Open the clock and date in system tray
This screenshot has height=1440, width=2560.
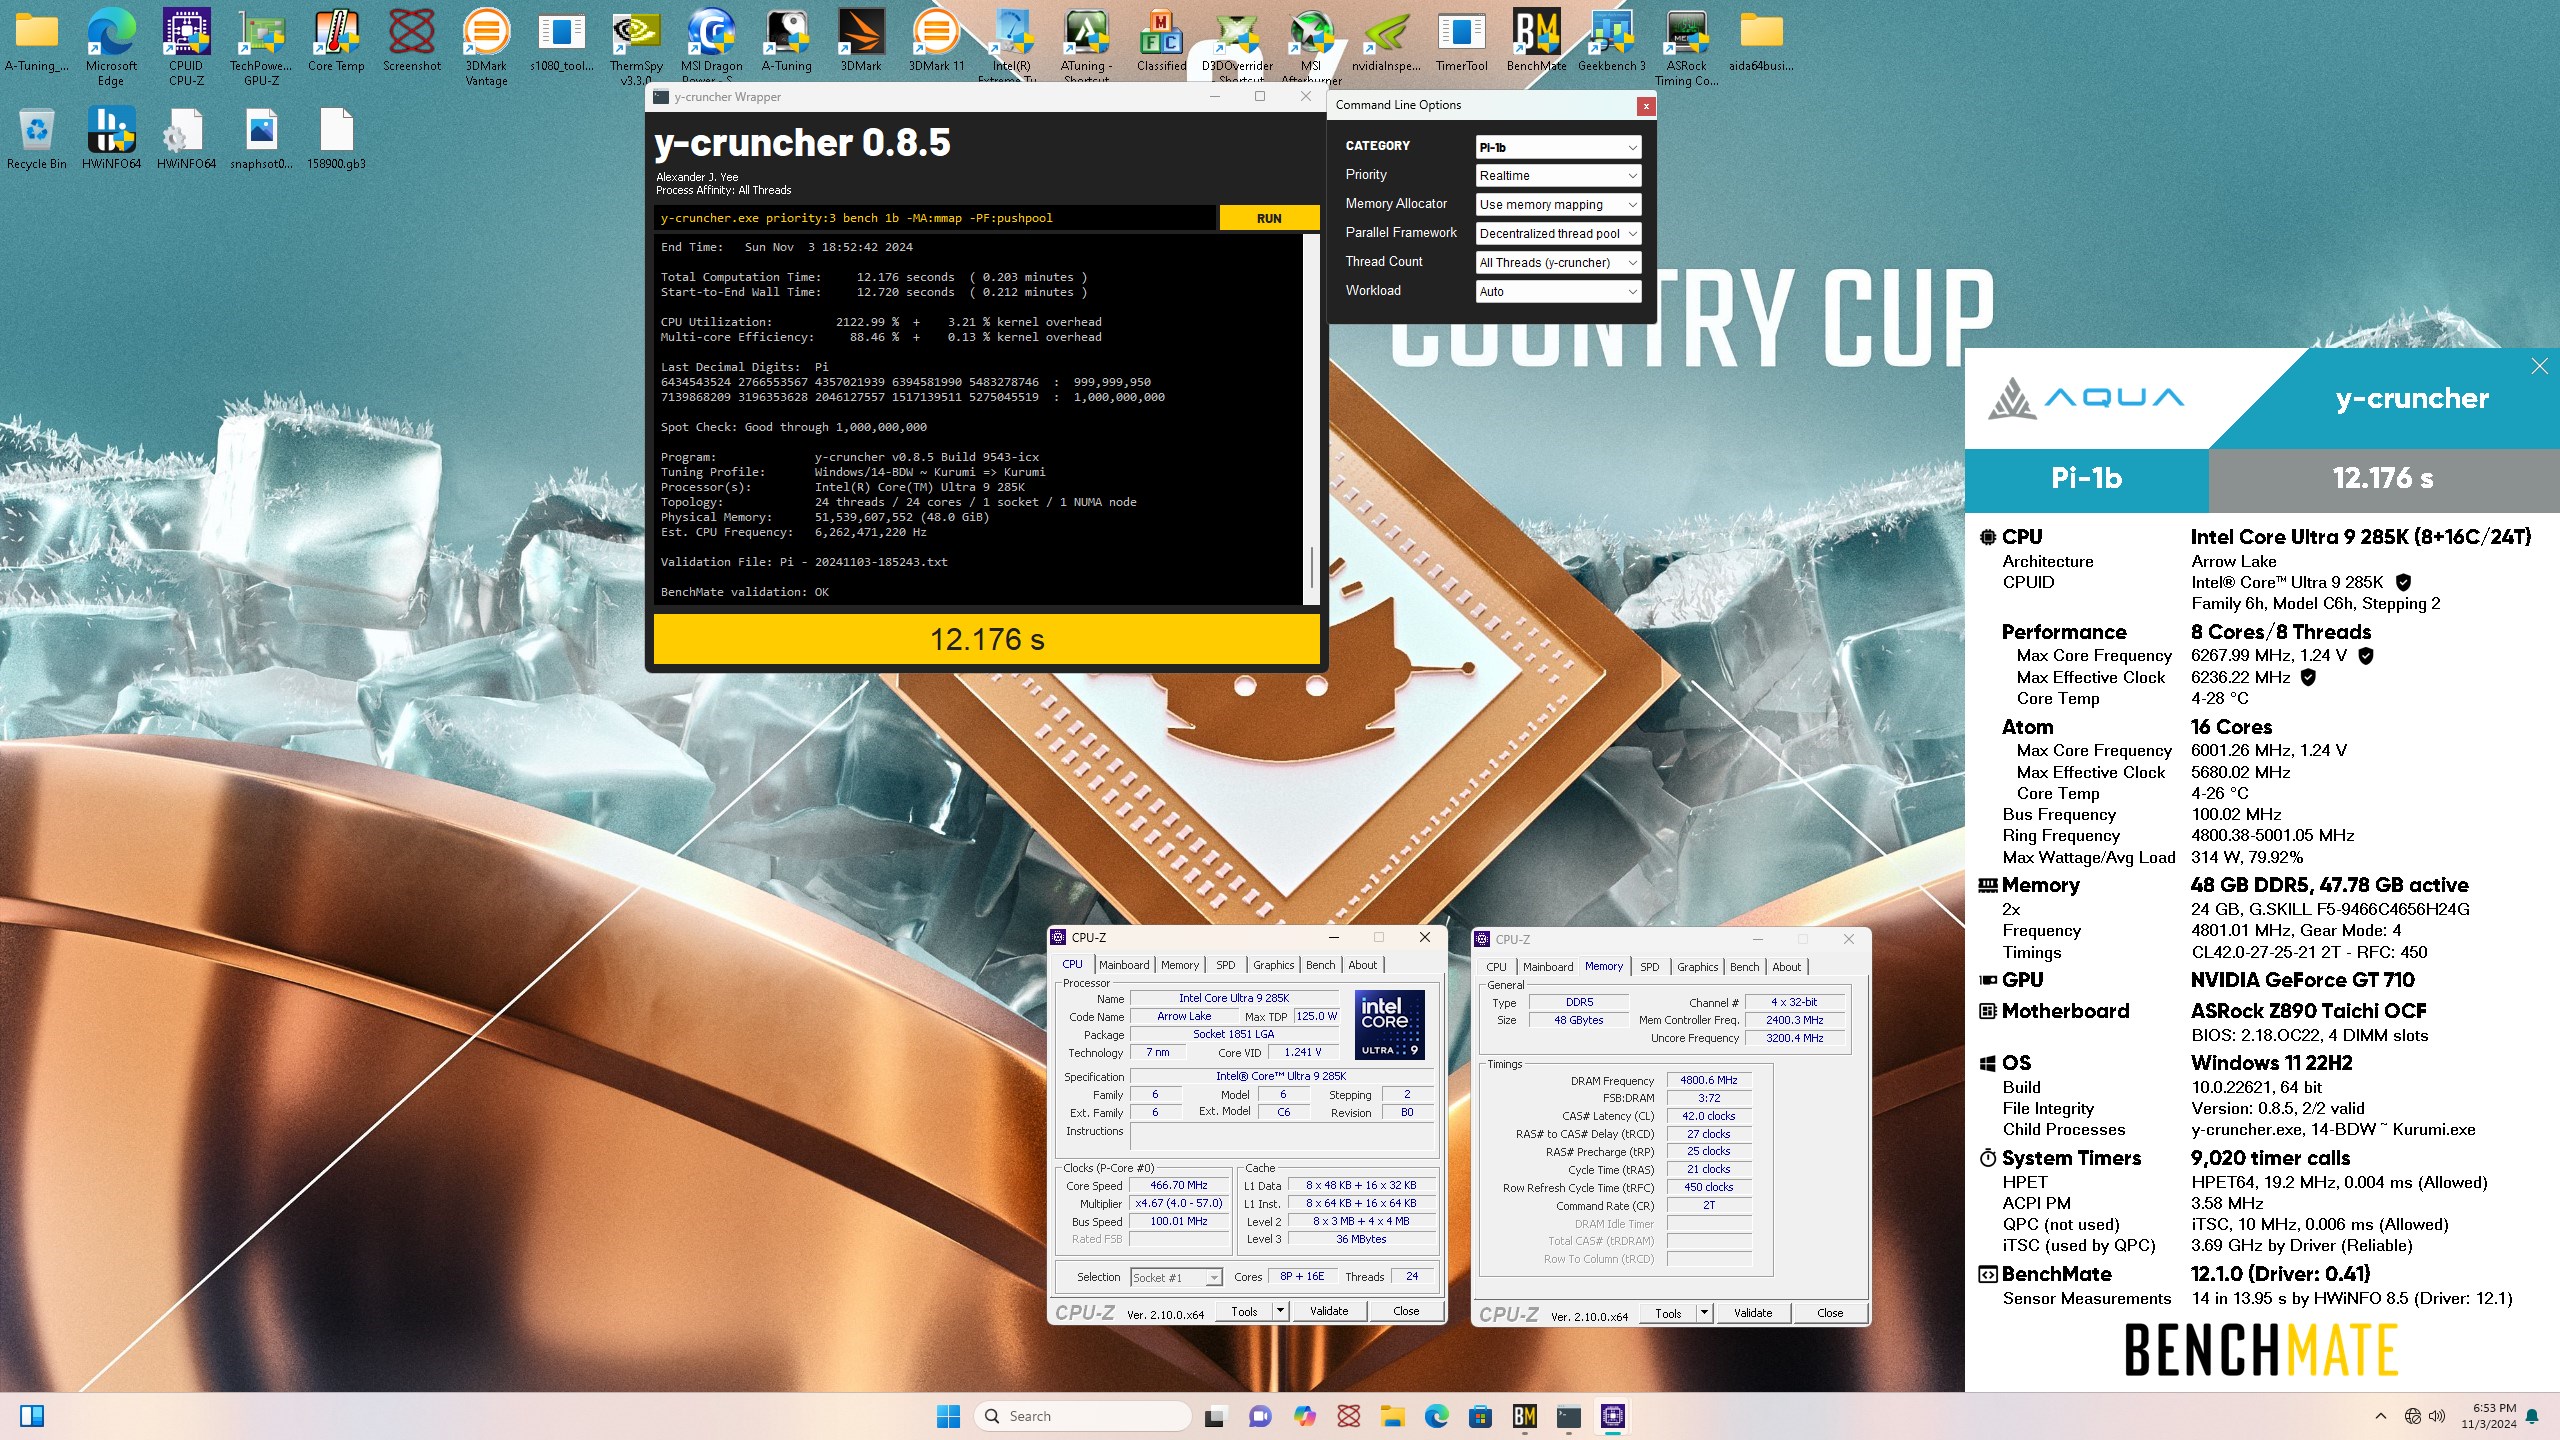[x=2489, y=1416]
